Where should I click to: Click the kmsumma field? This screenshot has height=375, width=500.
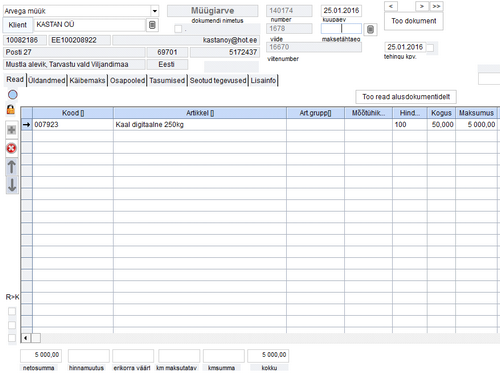tap(224, 355)
